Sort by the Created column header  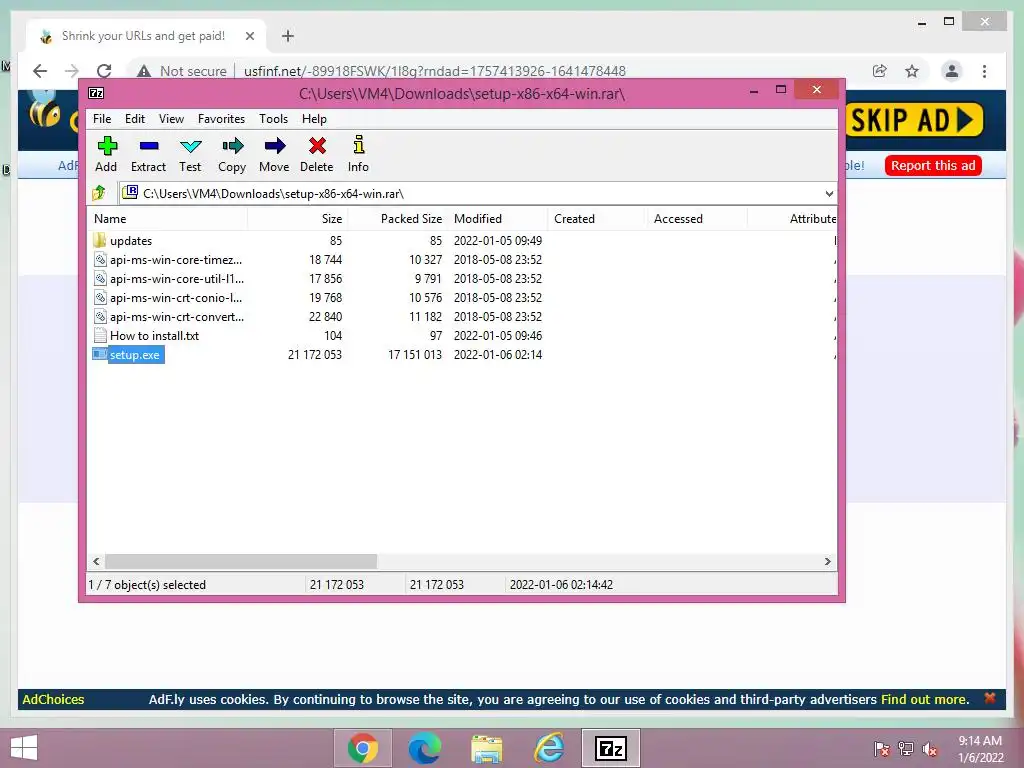[597, 219]
